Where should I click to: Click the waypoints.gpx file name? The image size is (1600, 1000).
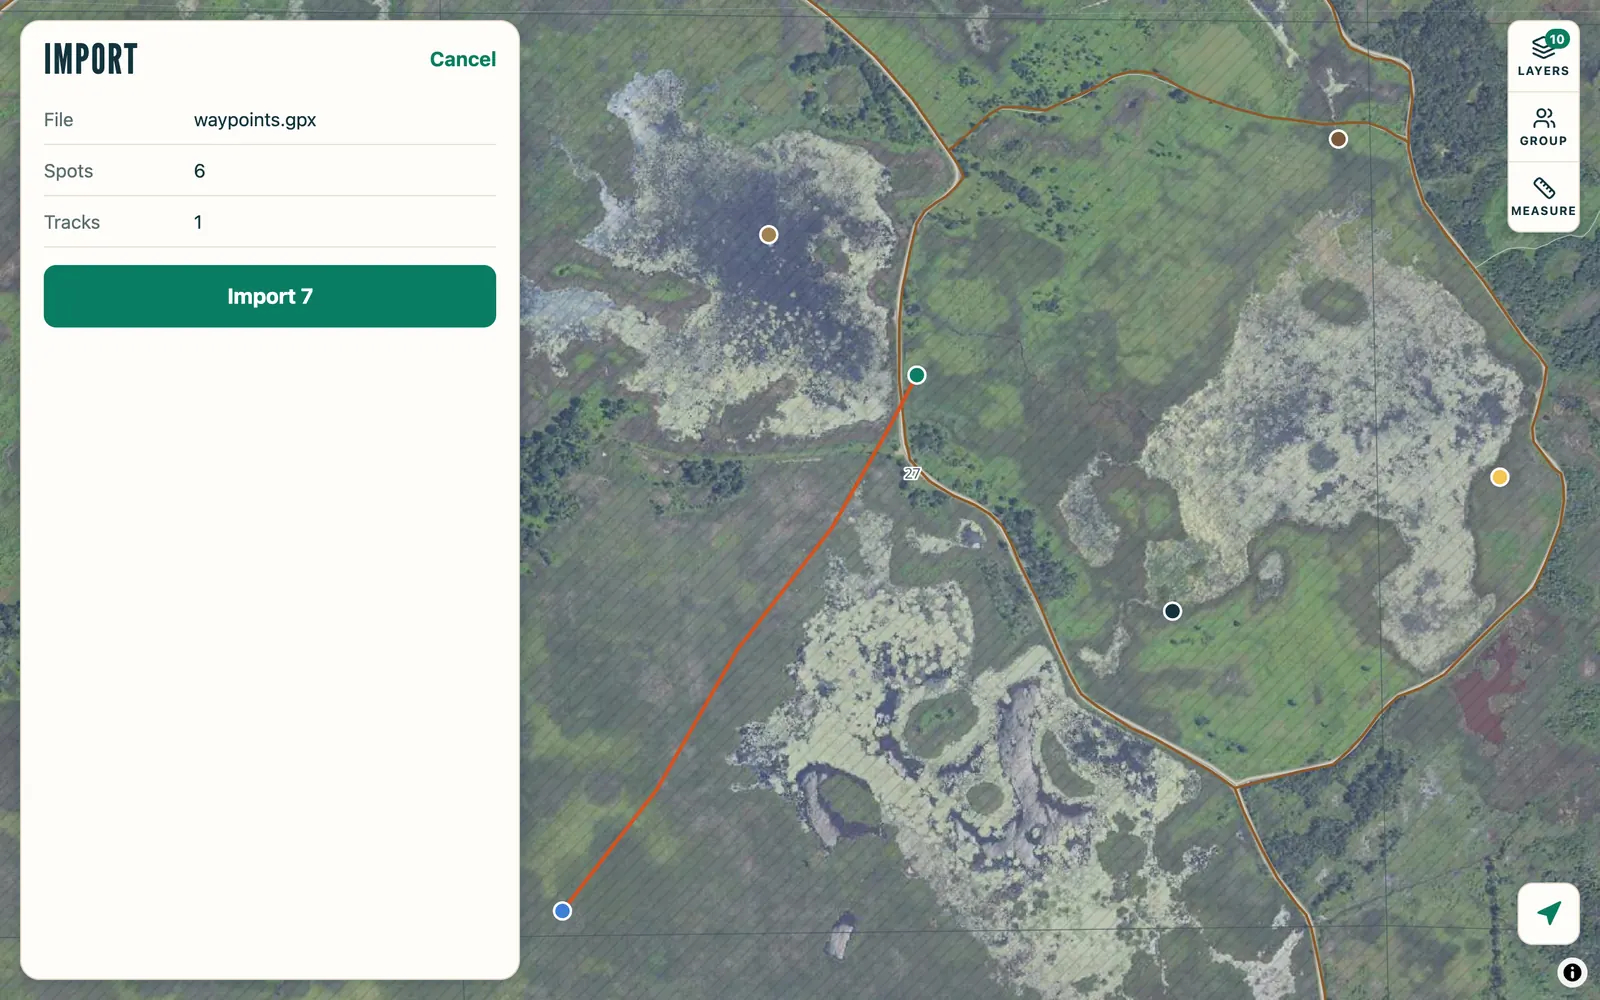(x=255, y=120)
